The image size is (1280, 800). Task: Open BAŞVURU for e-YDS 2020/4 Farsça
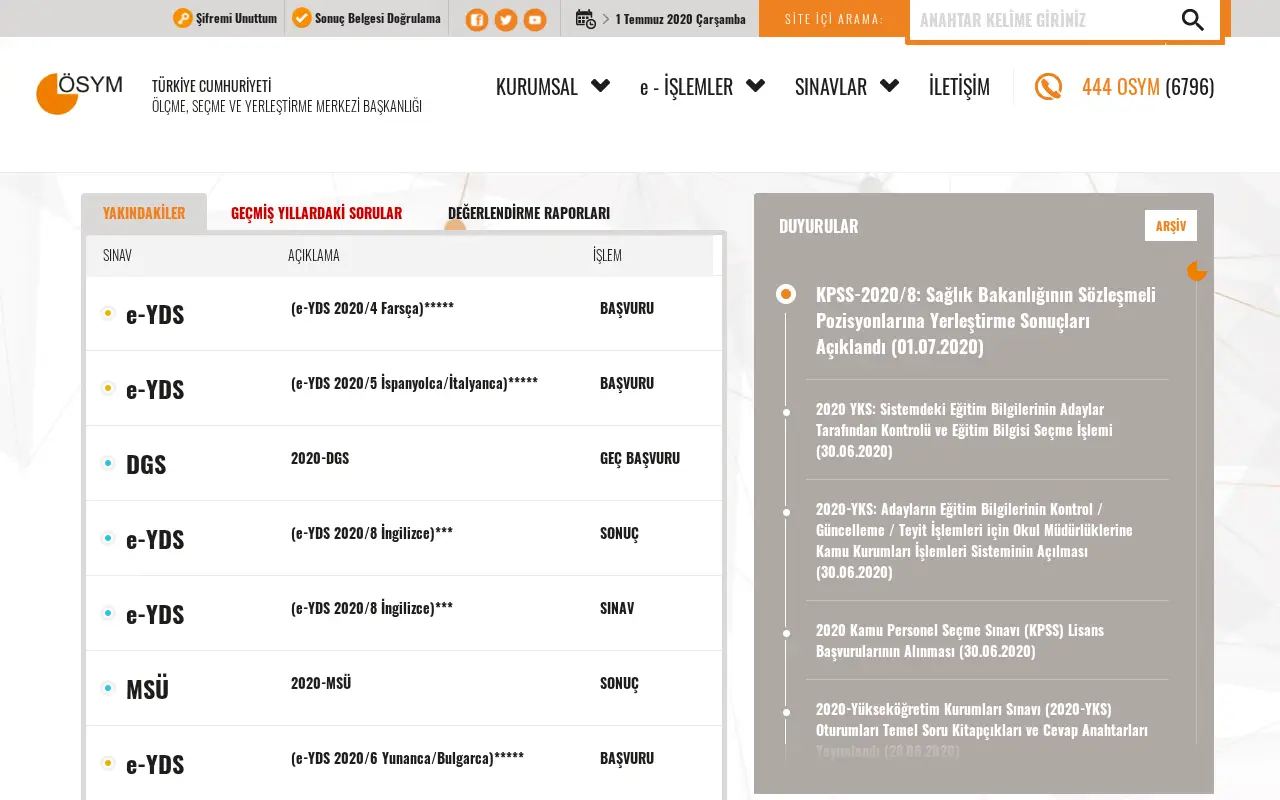[x=627, y=308]
